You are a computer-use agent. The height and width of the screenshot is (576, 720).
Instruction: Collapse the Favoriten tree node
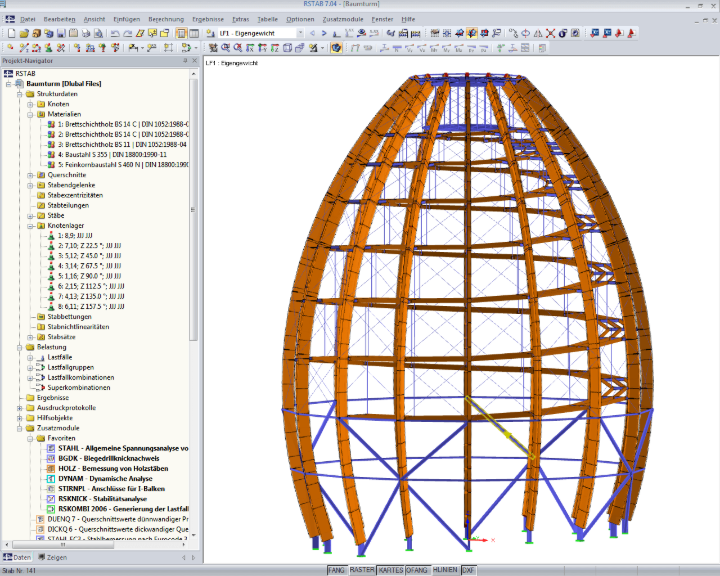[30, 438]
